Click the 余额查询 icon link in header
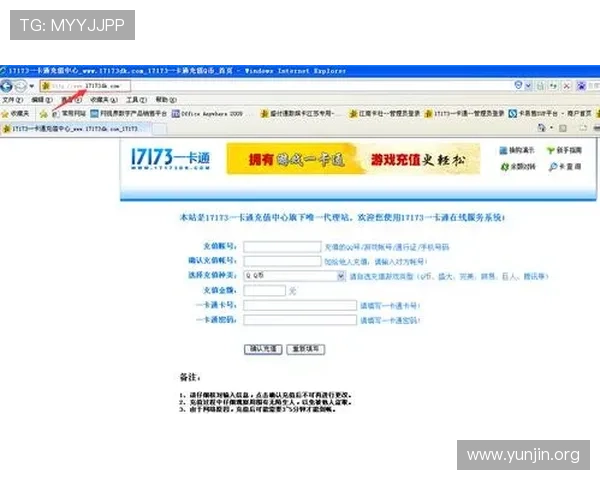600x480 pixels. coord(518,167)
